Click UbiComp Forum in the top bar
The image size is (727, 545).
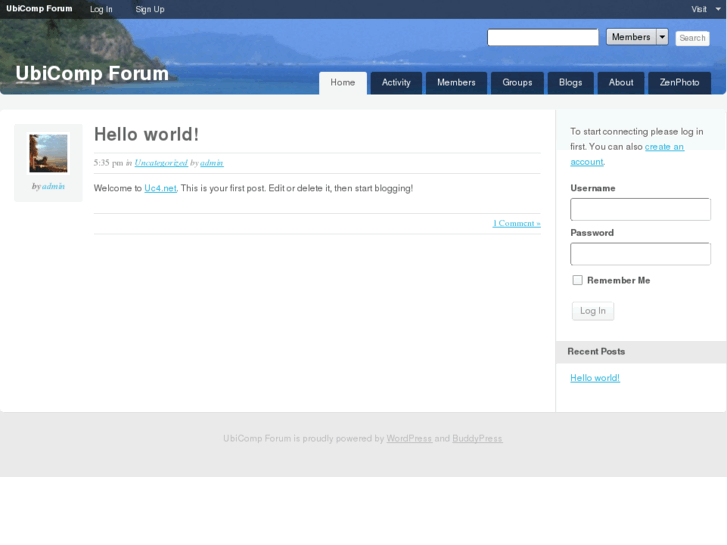coord(39,9)
